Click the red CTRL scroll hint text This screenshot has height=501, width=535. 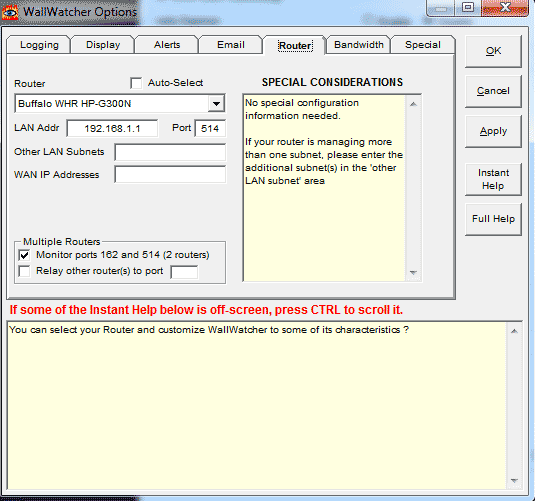pyautogui.click(x=206, y=310)
